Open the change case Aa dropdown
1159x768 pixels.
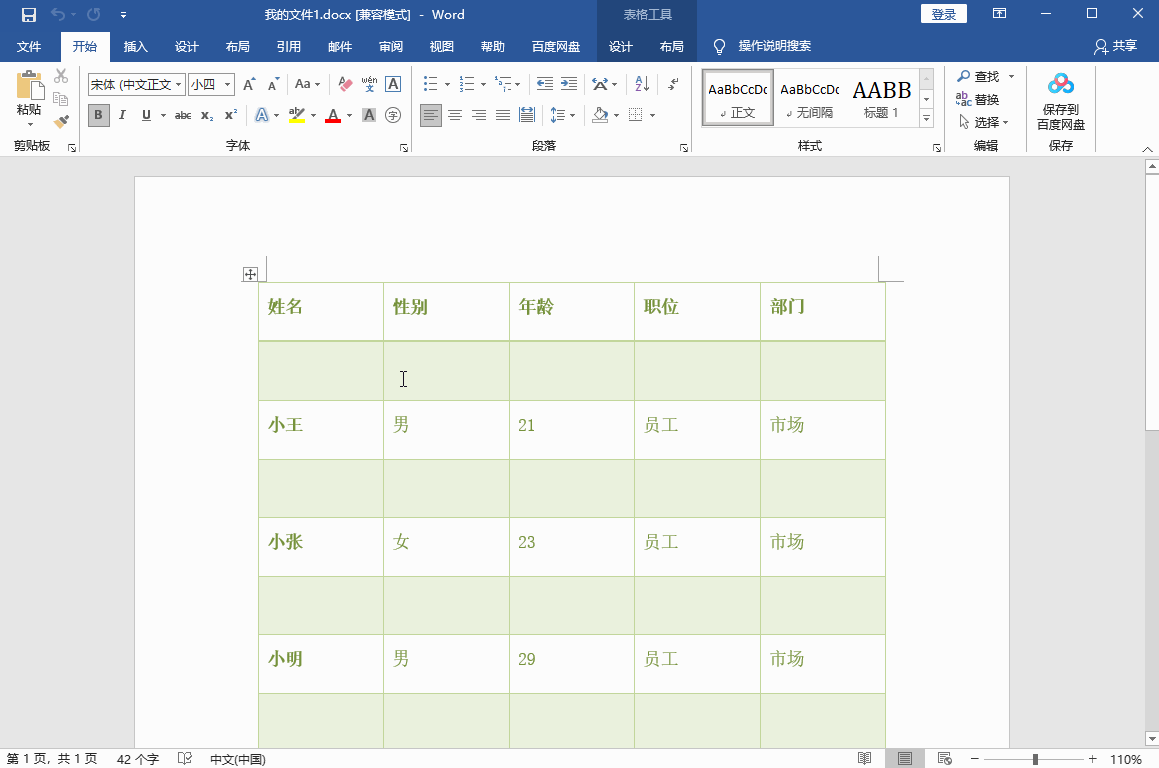pos(307,84)
